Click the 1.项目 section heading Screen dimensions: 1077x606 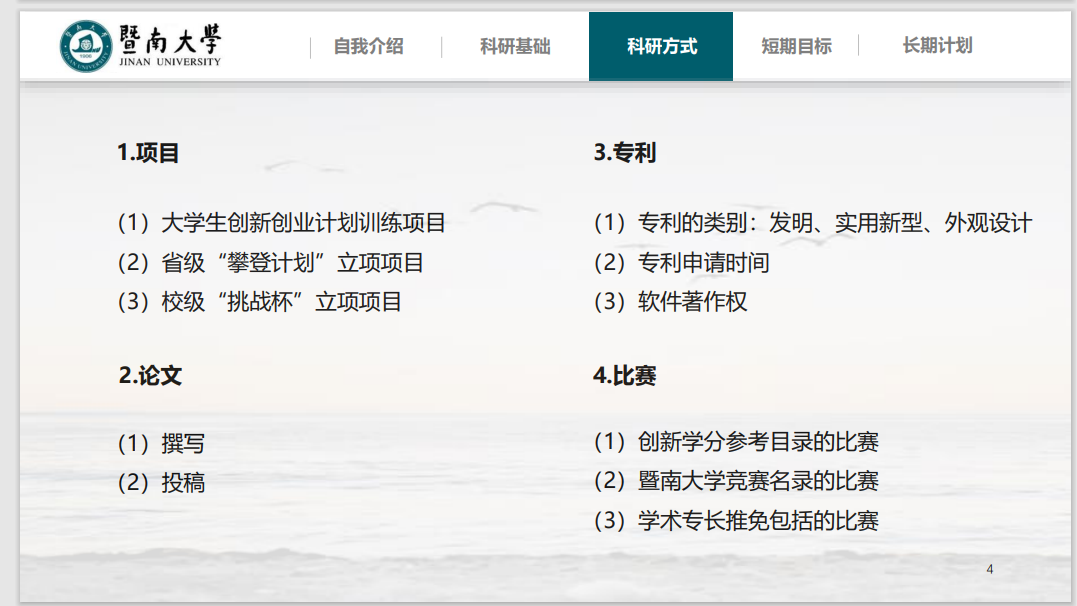[148, 153]
